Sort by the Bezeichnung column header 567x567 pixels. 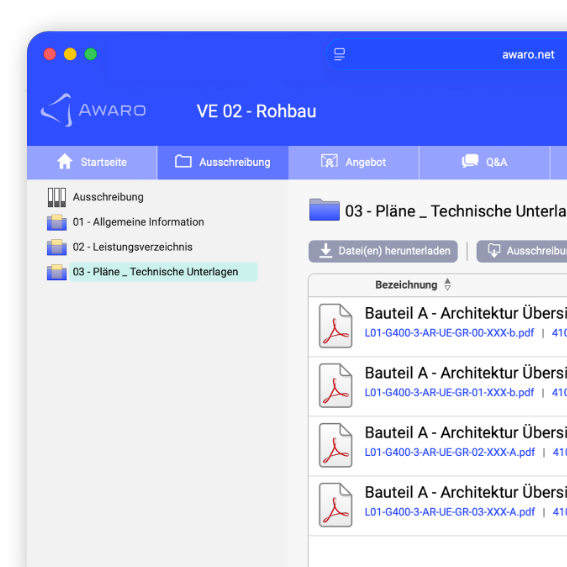click(406, 285)
